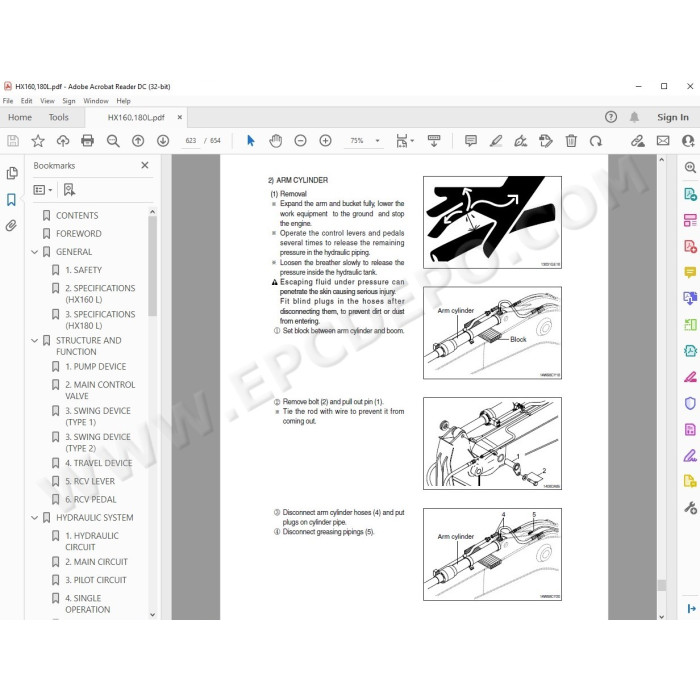
Task: Zoom out with minus icon
Action: [300, 141]
